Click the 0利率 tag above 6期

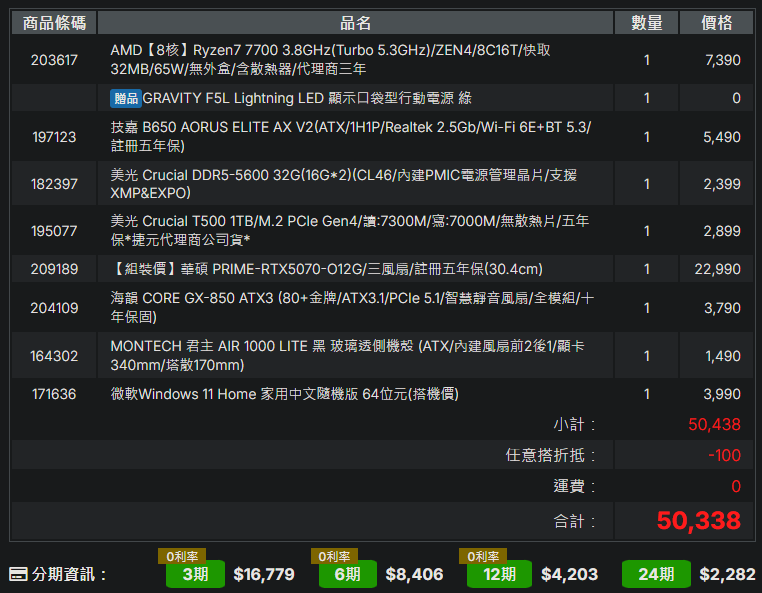coord(334,556)
